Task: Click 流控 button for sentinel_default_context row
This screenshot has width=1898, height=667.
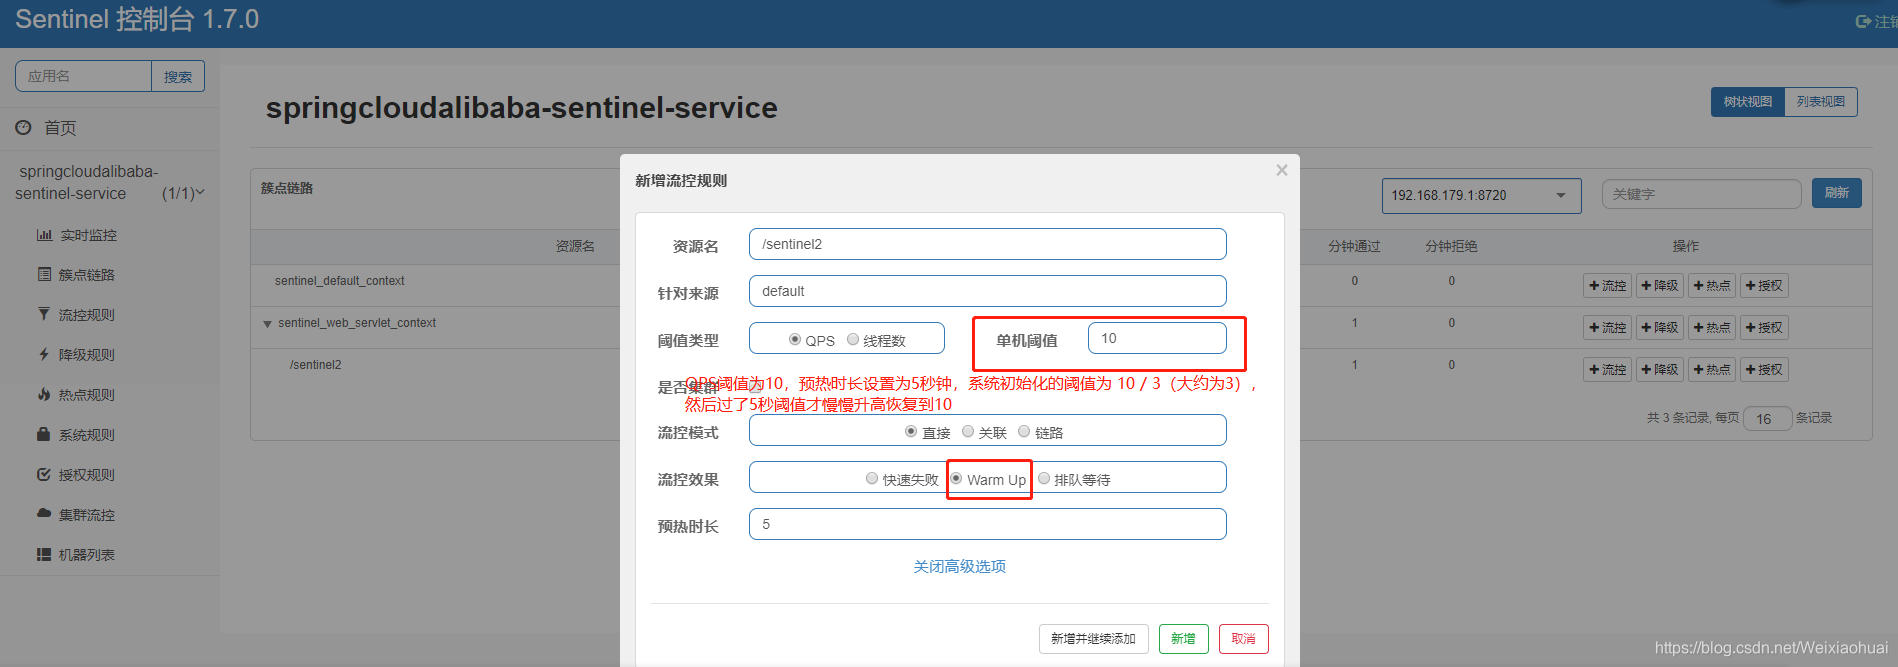Action: coord(1608,286)
